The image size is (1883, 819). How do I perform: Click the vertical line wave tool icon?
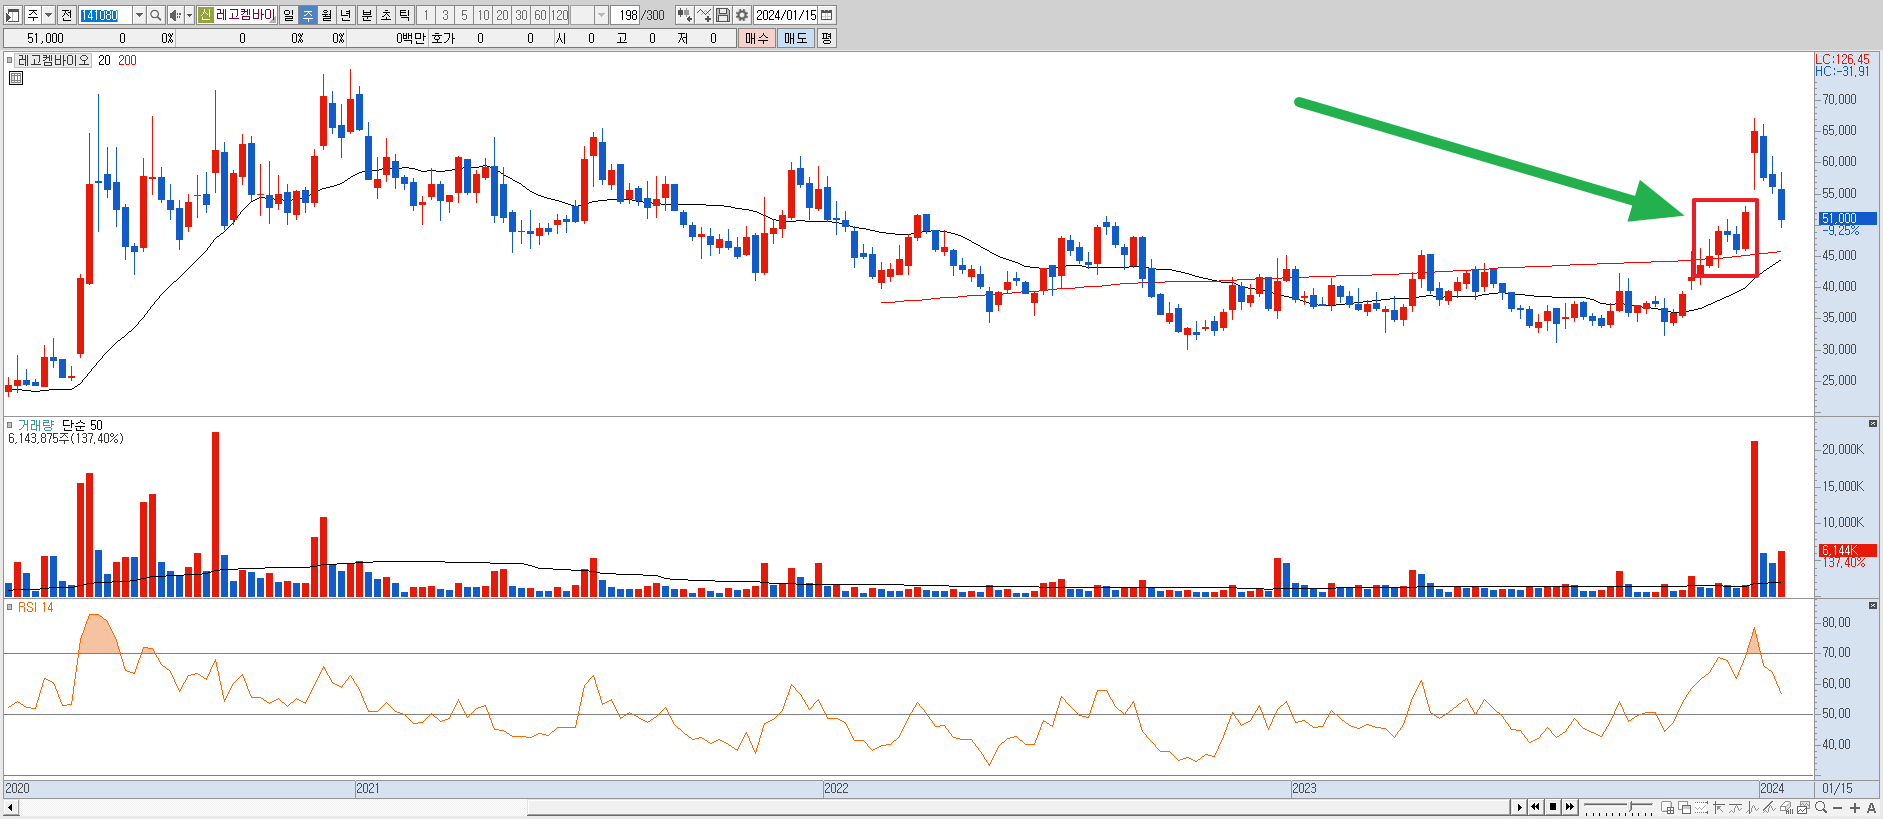point(1752,807)
